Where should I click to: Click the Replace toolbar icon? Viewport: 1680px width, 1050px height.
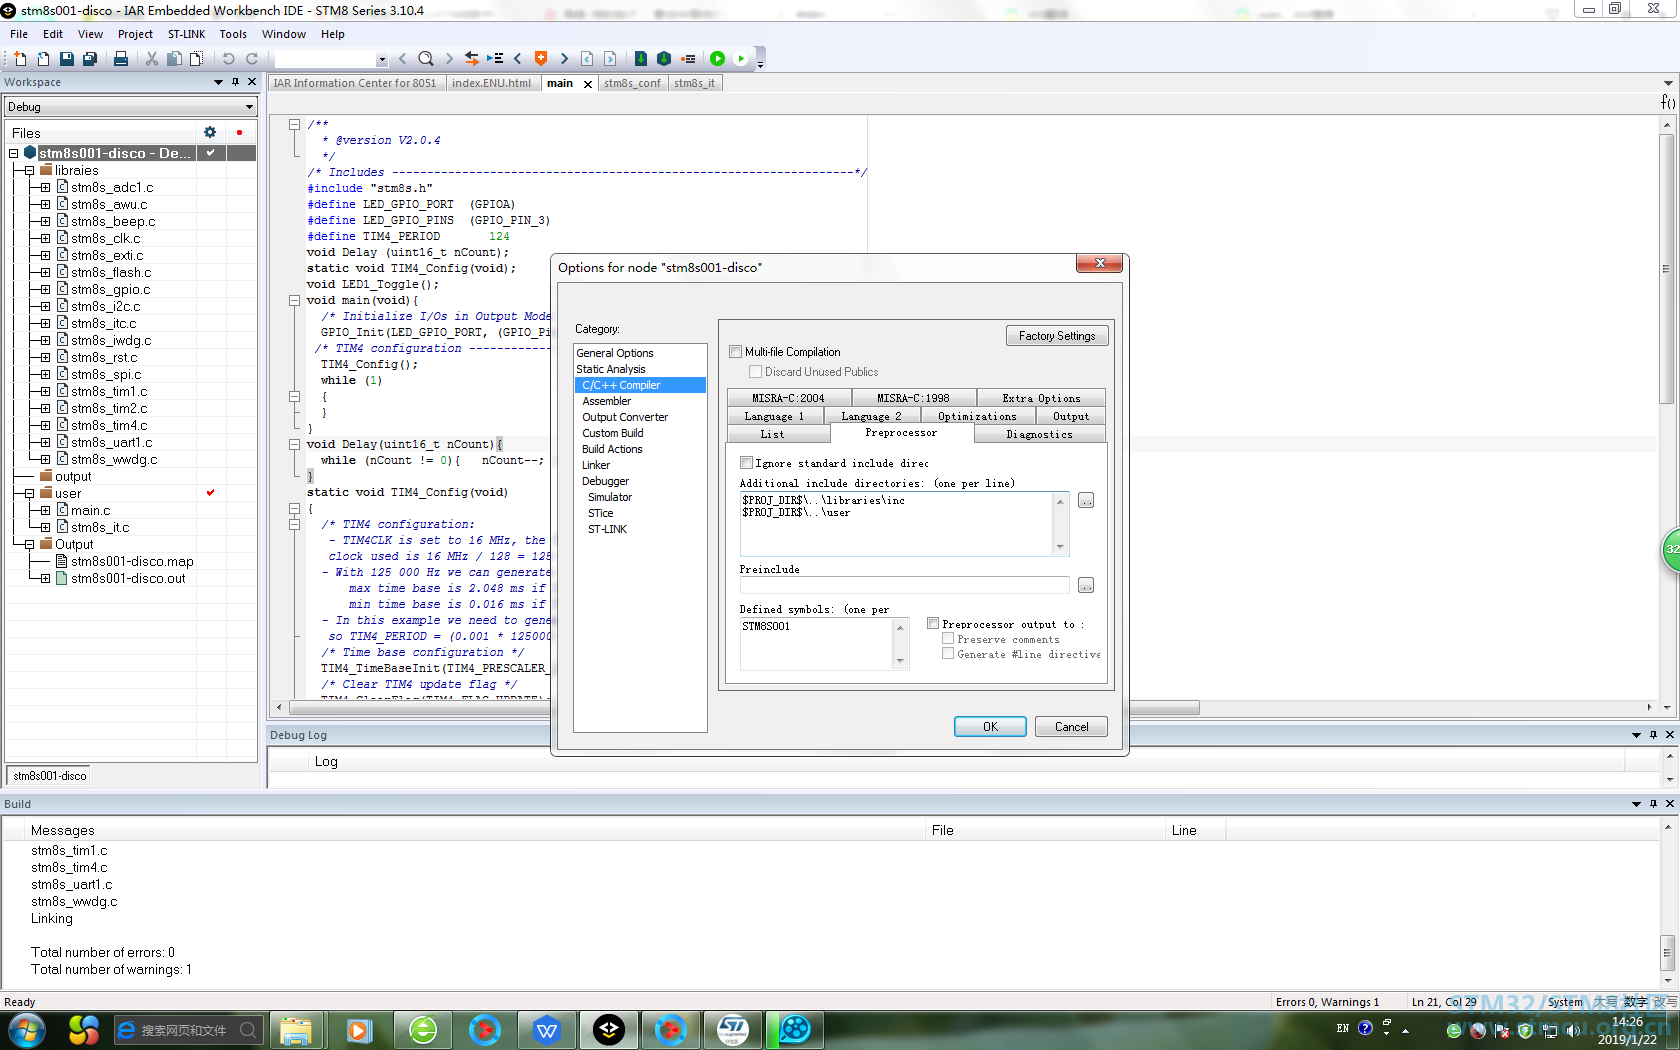pos(472,59)
